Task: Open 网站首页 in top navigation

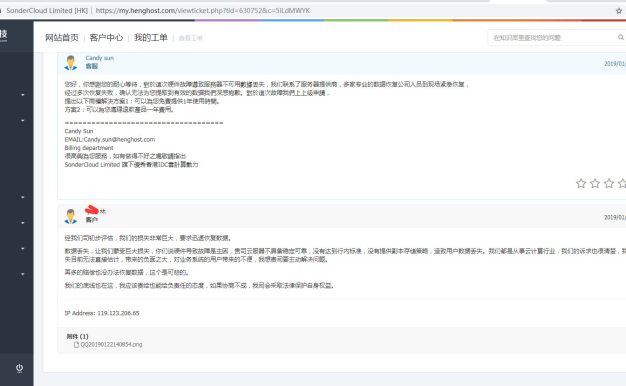Action: (62, 38)
